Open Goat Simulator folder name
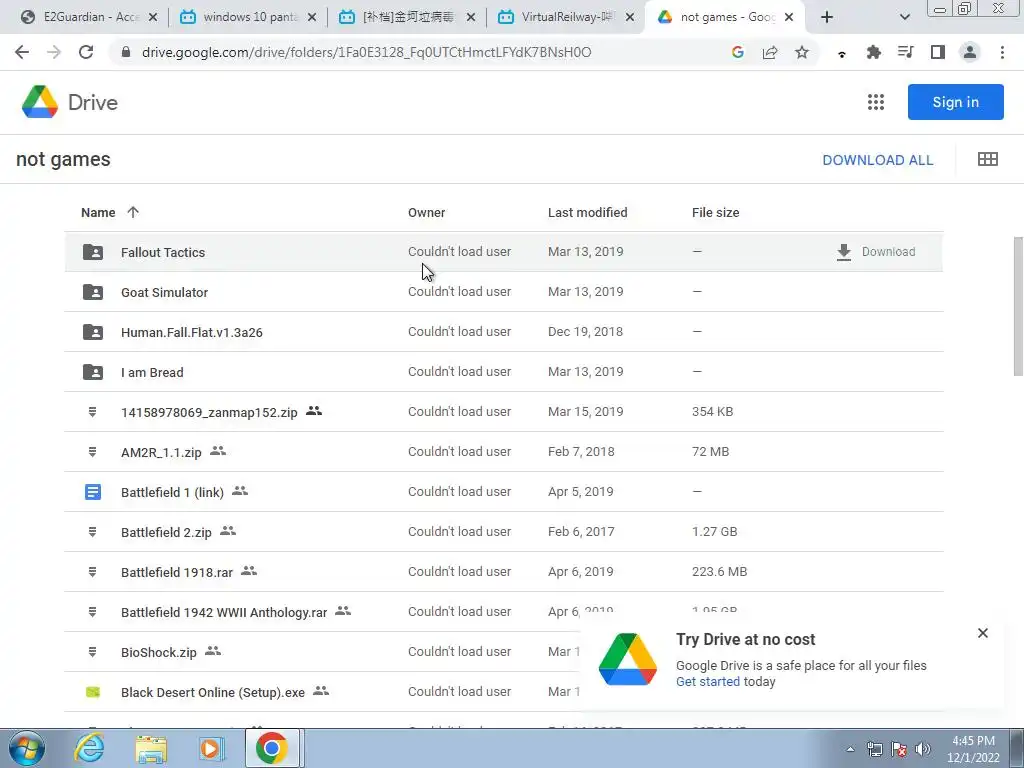1024x768 pixels. (164, 293)
